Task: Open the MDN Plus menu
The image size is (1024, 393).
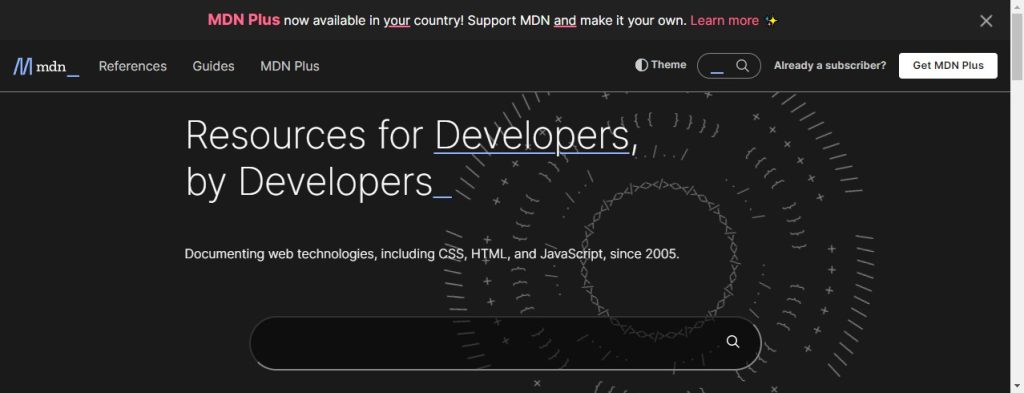Action: pyautogui.click(x=290, y=66)
